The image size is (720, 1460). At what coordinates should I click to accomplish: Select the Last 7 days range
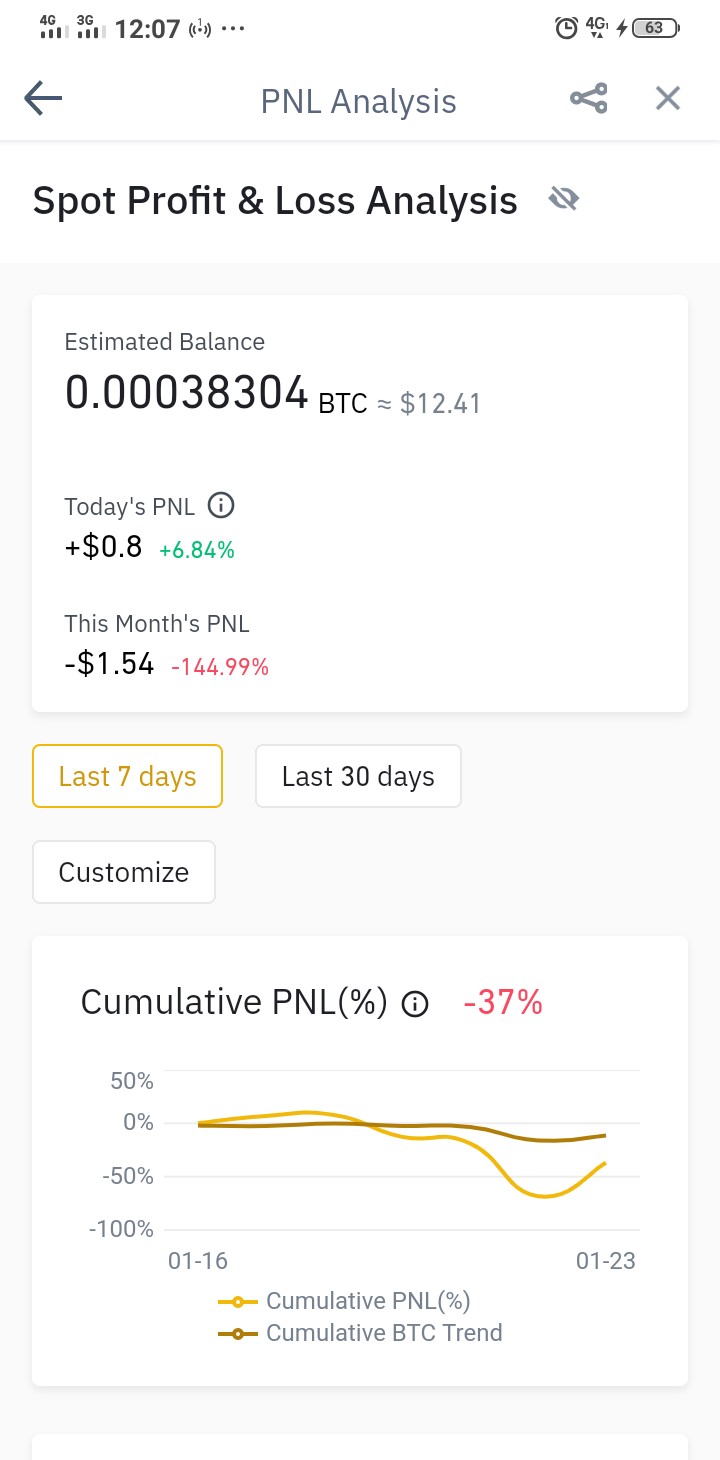127,776
